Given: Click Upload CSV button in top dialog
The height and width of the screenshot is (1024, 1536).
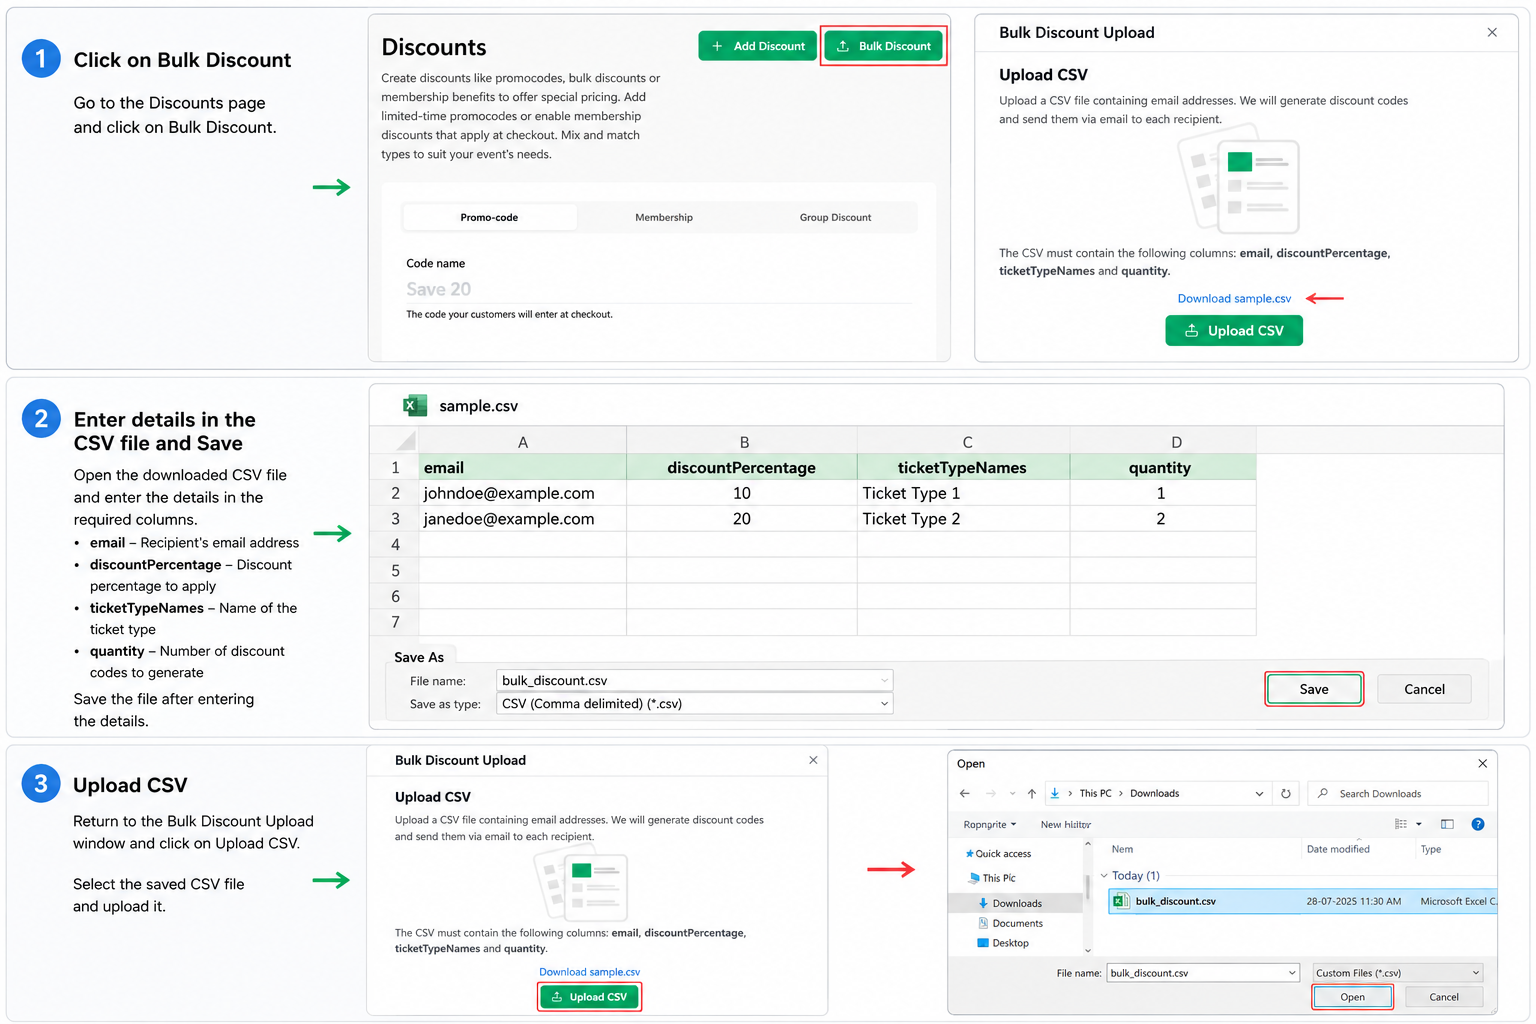Looking at the screenshot, I should click(x=1234, y=331).
